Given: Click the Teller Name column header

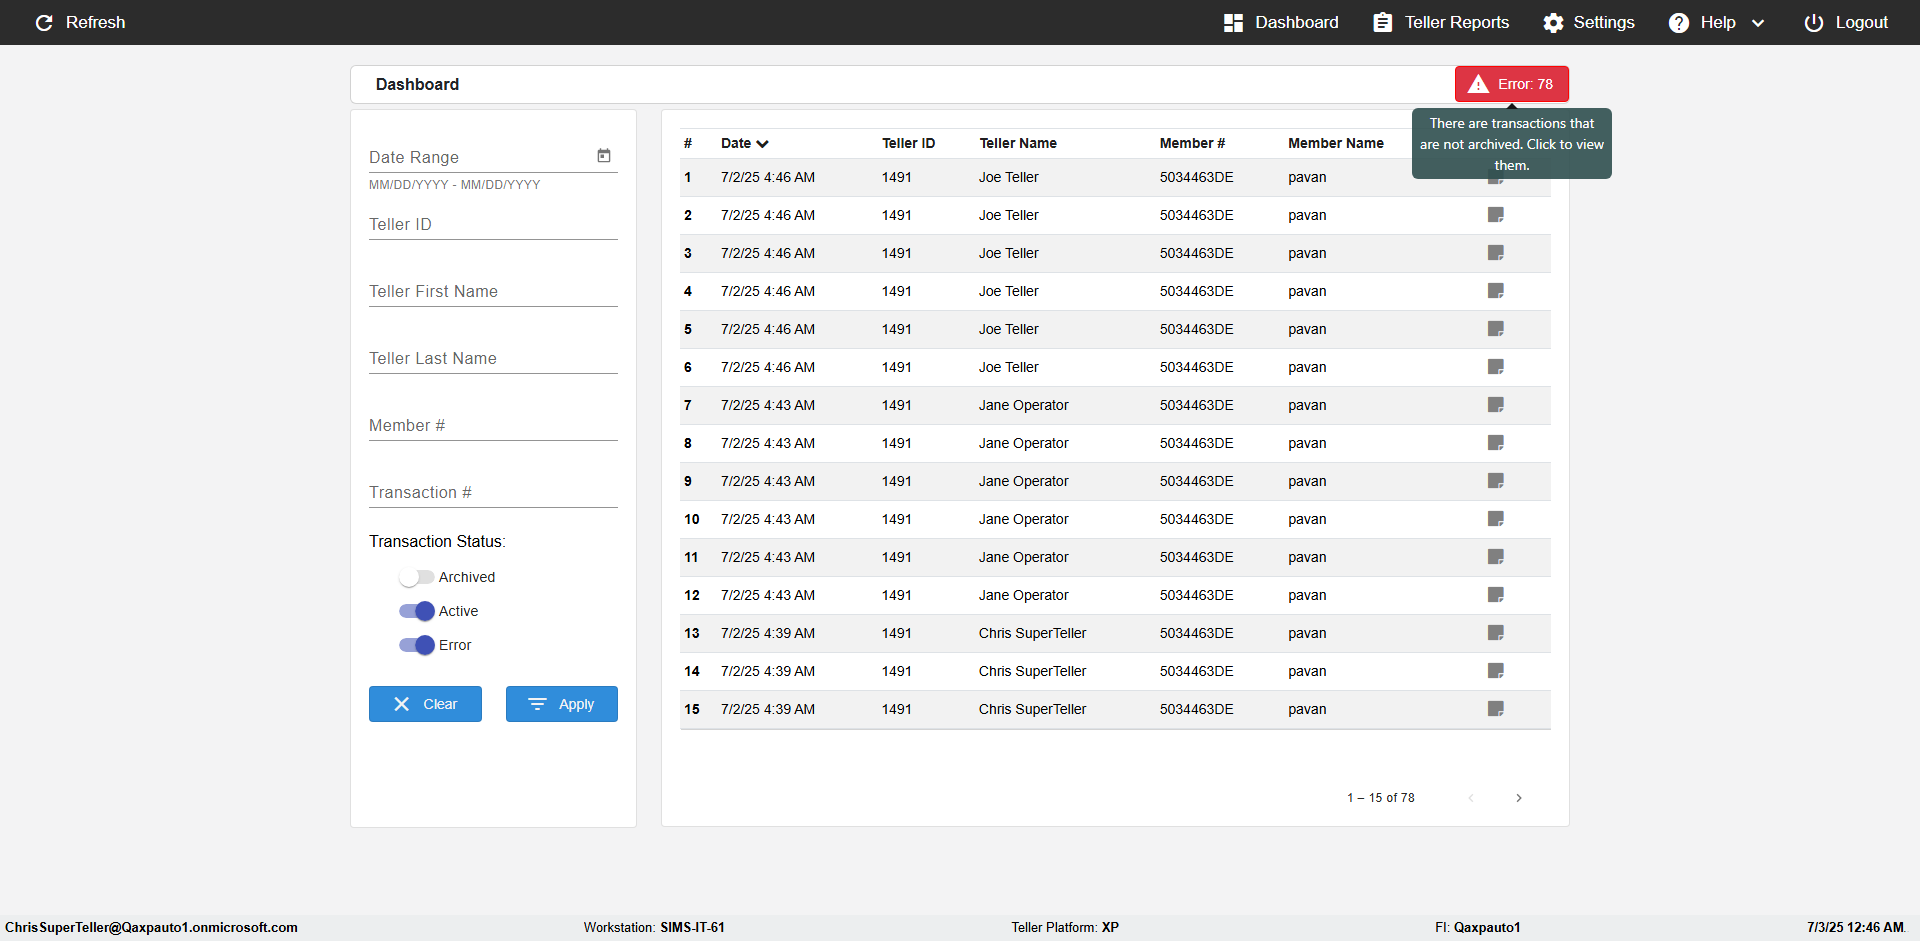Looking at the screenshot, I should [x=1018, y=143].
